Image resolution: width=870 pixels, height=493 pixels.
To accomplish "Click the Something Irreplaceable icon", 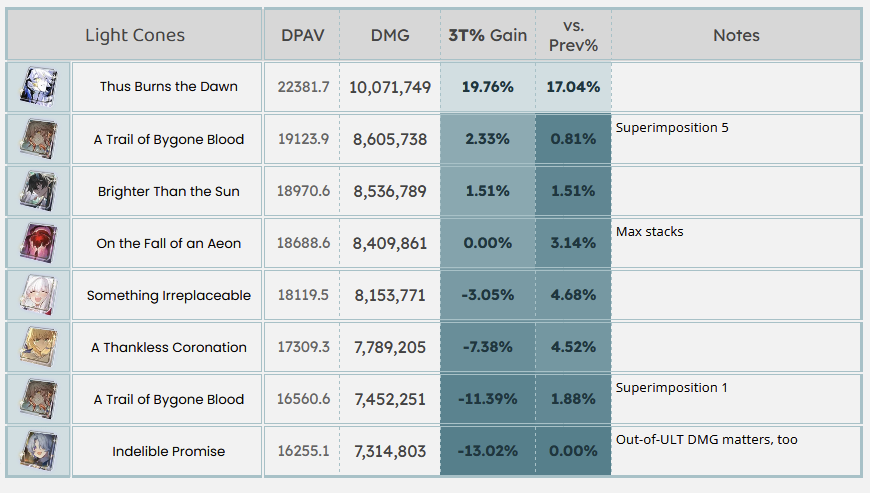I will 38,295.
